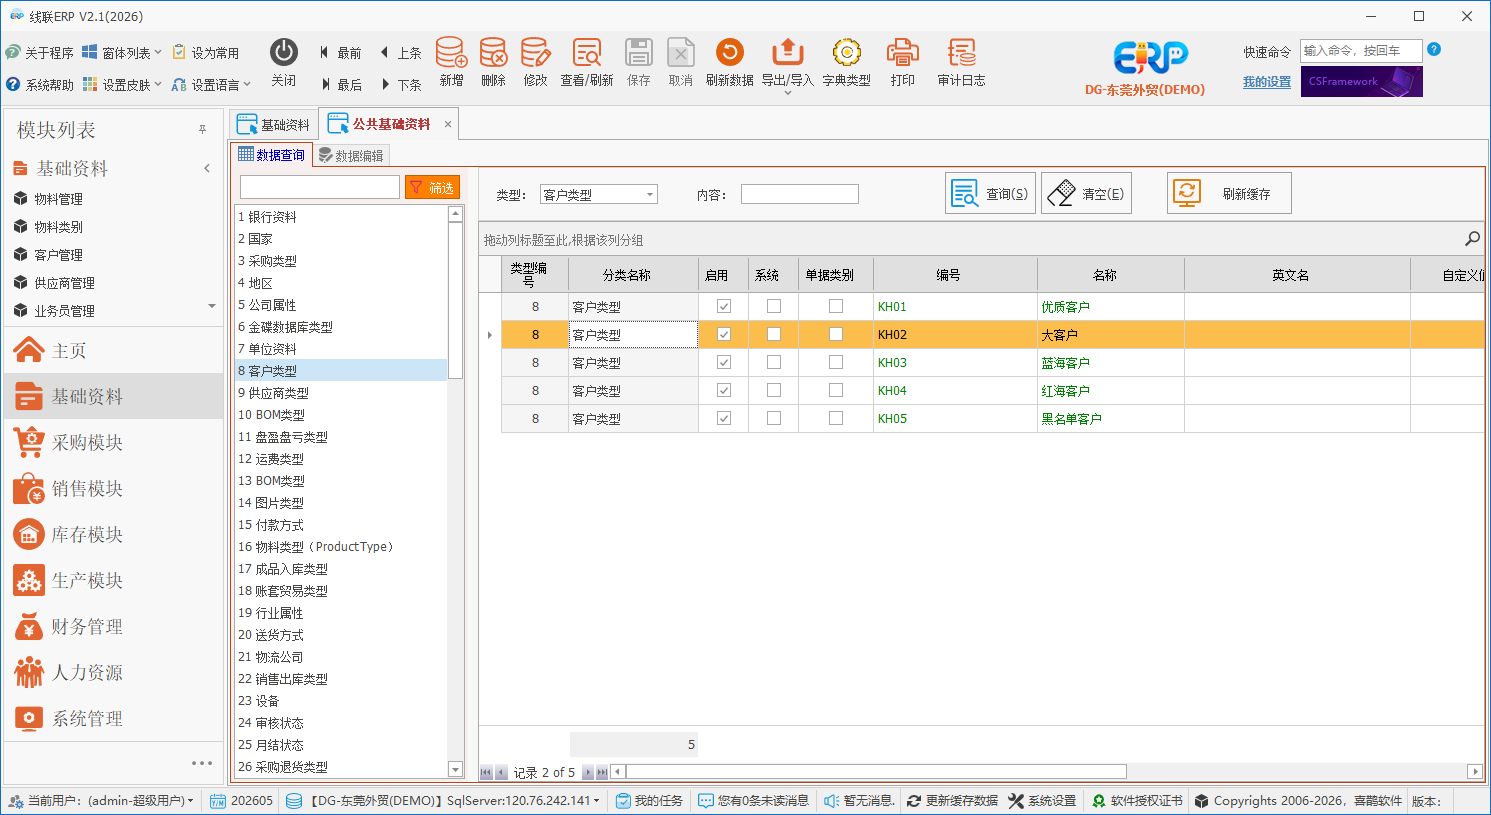This screenshot has width=1491, height=815.
Task: Open current user dropdown in status bar
Action: (x=101, y=801)
